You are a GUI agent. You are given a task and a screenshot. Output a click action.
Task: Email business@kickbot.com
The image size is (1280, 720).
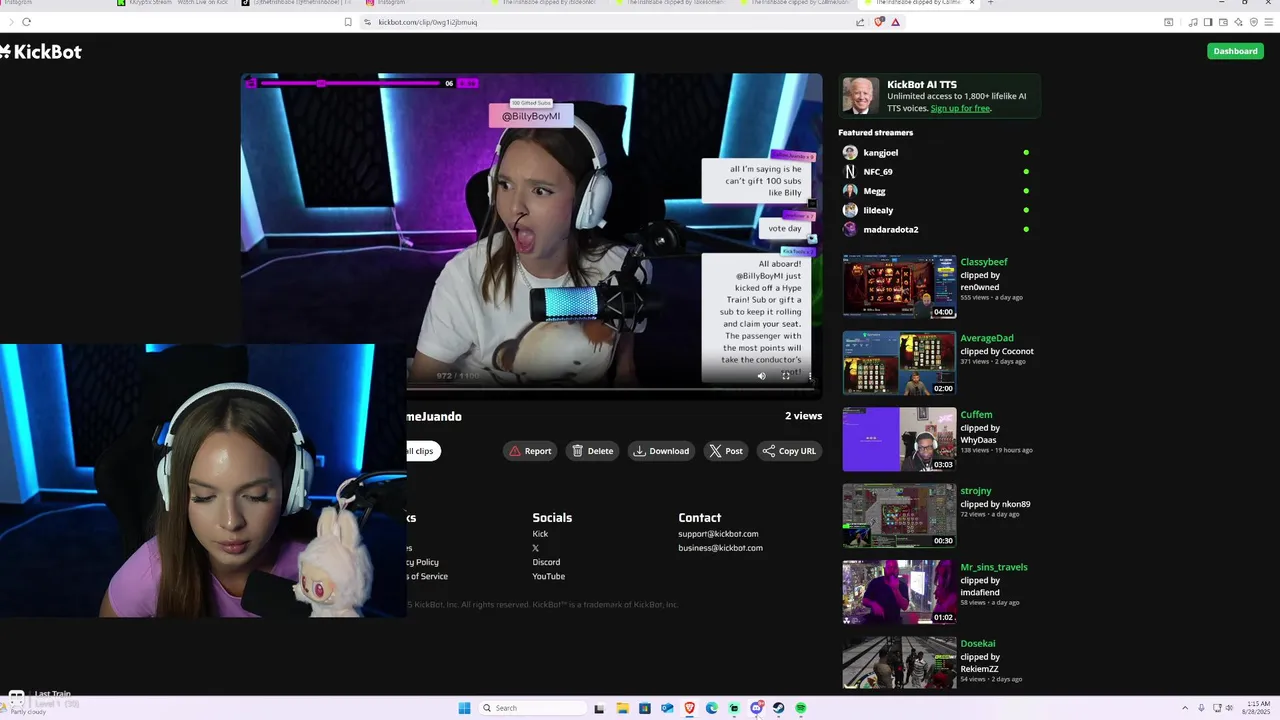pyautogui.click(x=720, y=548)
